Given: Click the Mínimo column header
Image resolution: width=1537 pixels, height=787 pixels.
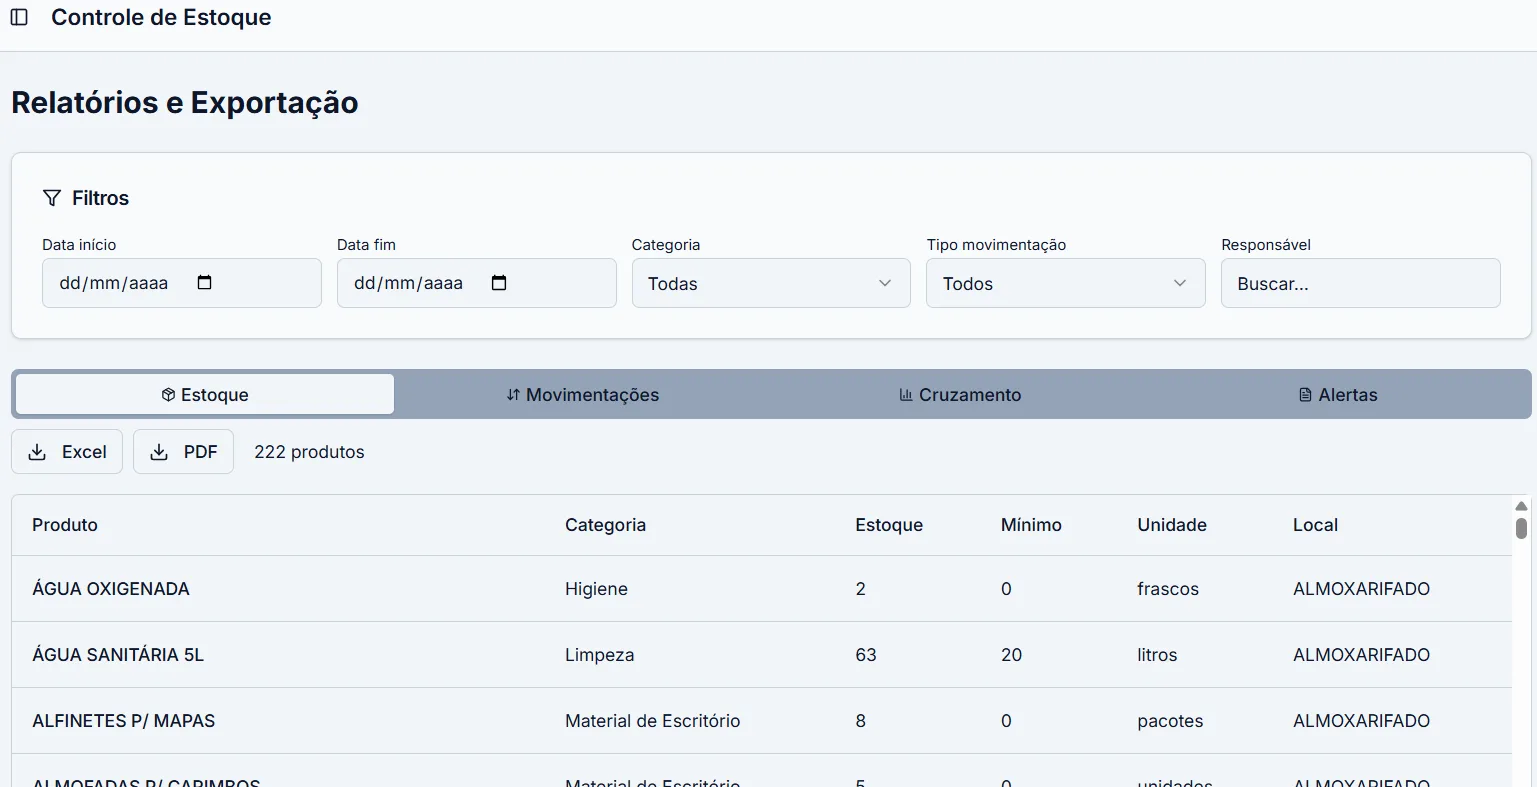Looking at the screenshot, I should [x=1031, y=525].
